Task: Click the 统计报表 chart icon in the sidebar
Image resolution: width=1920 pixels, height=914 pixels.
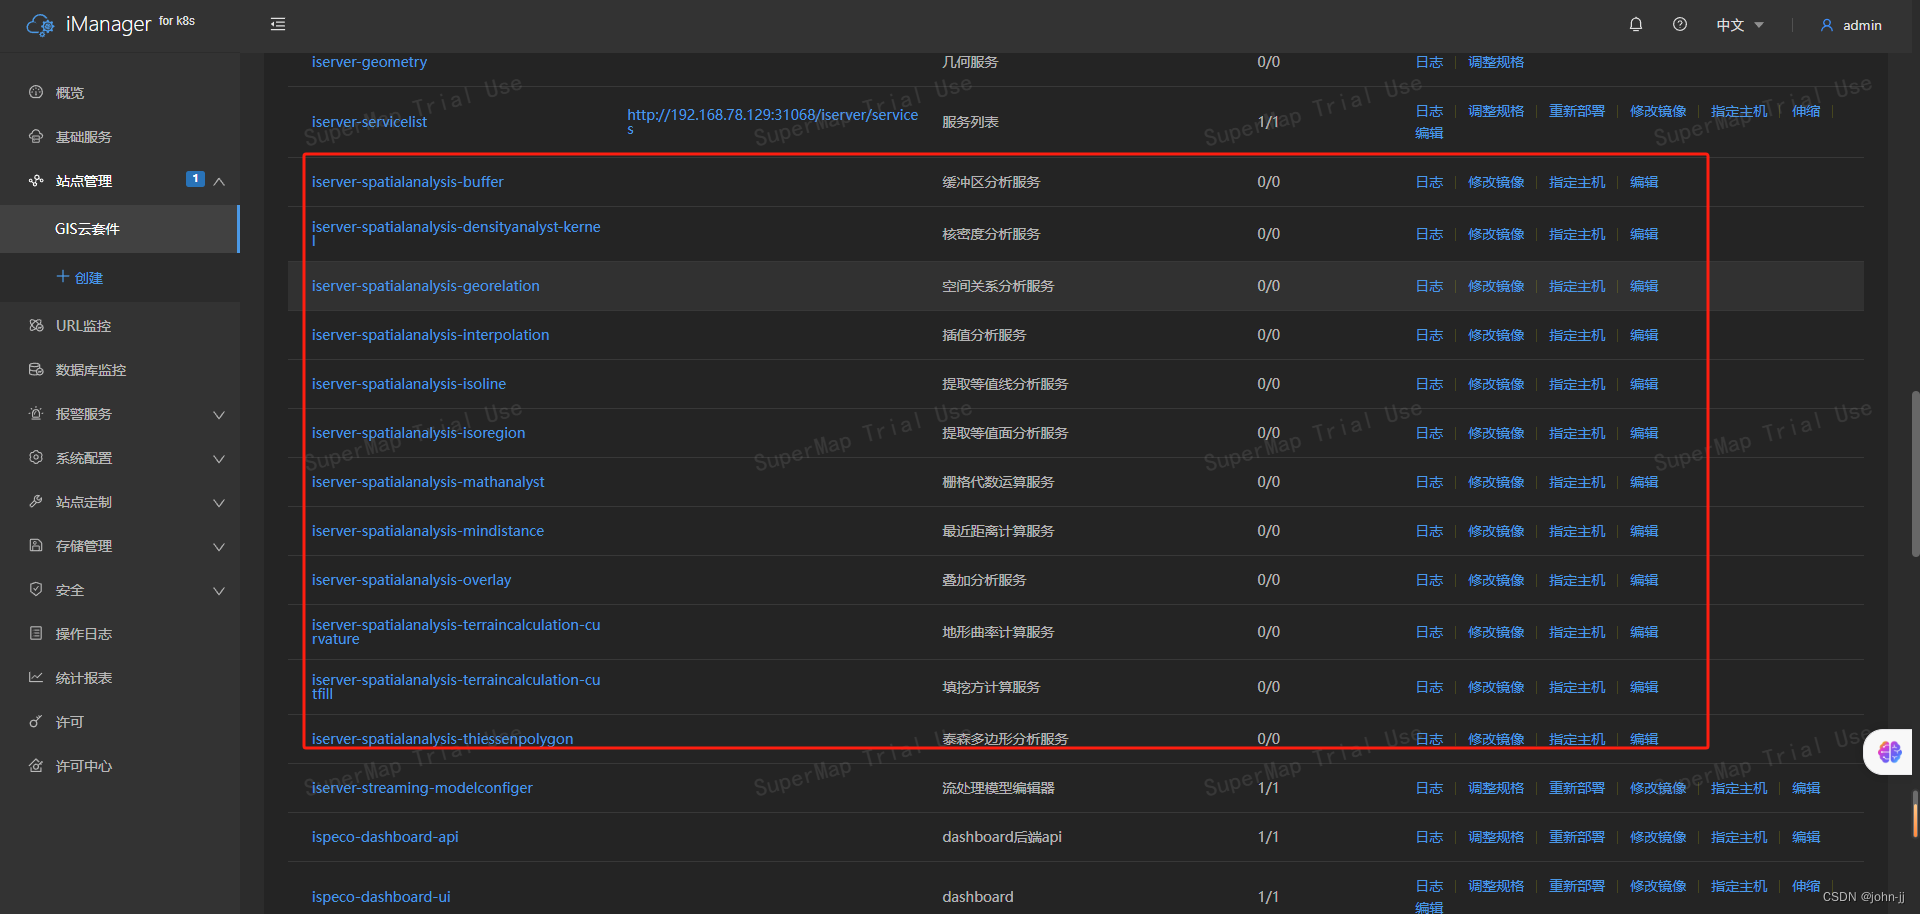Action: 36,677
